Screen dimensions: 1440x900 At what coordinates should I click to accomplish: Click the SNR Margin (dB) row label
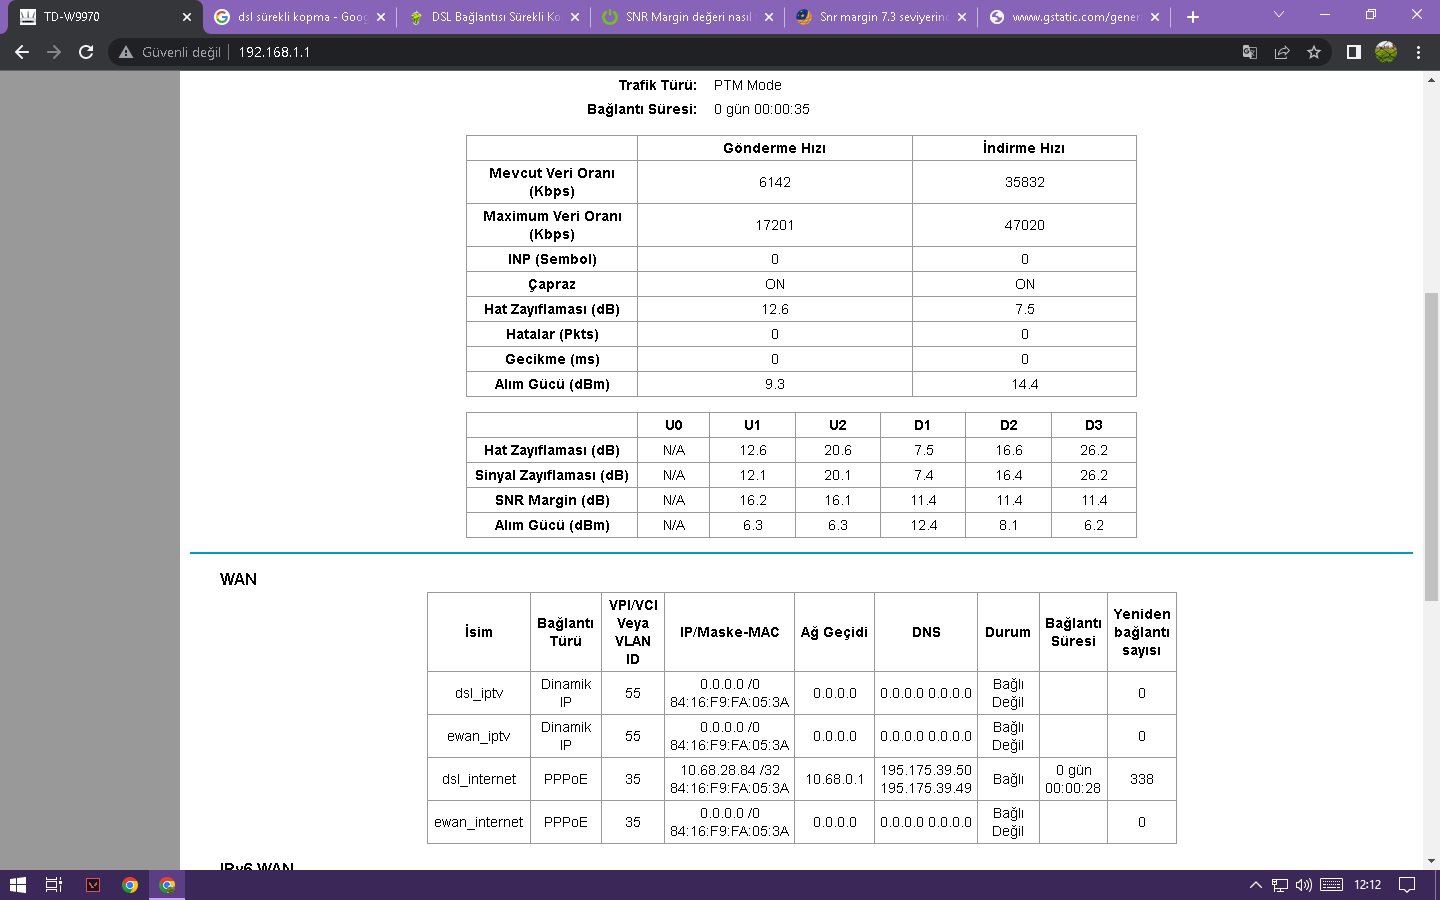[x=552, y=500]
